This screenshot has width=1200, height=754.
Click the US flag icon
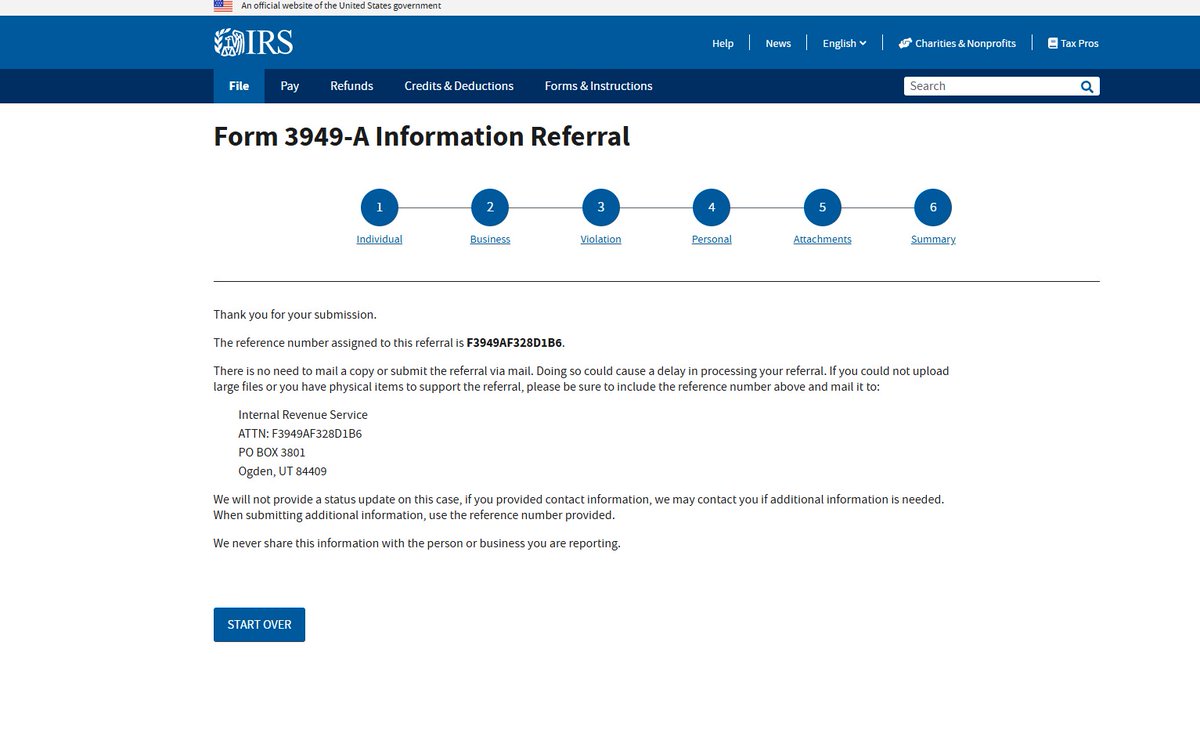click(223, 6)
